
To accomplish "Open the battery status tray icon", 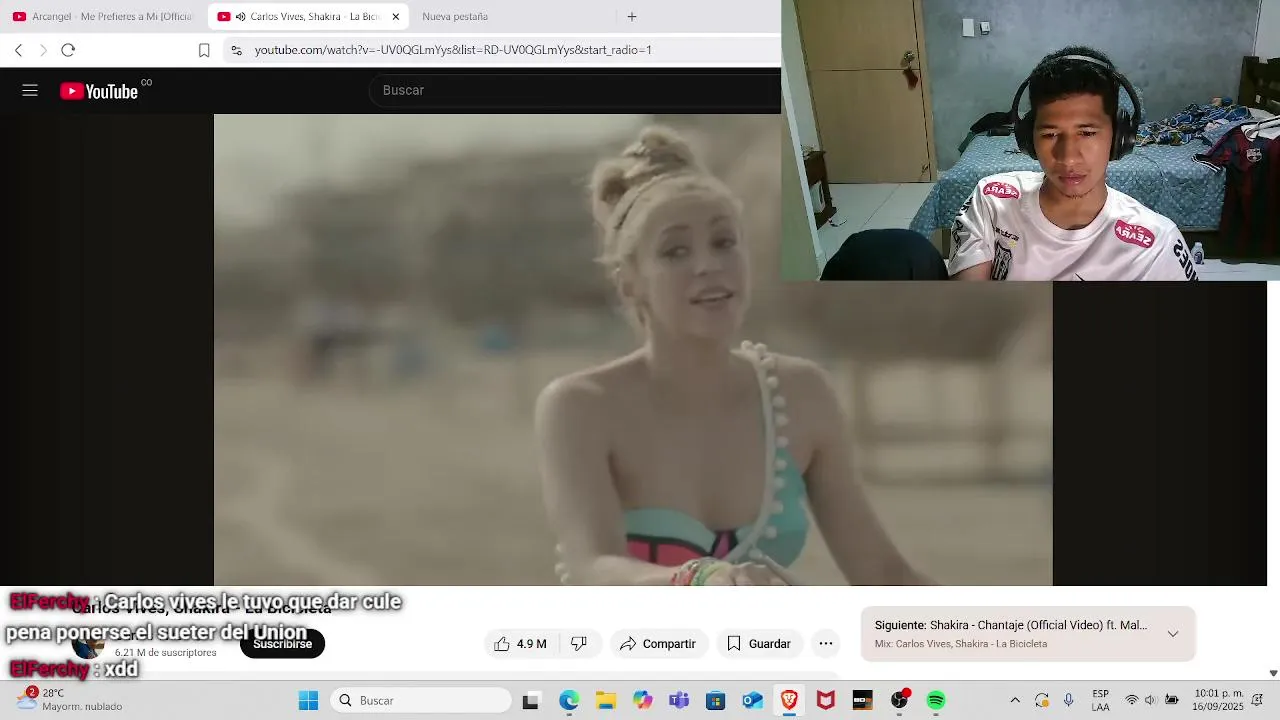I will click(x=1172, y=700).
